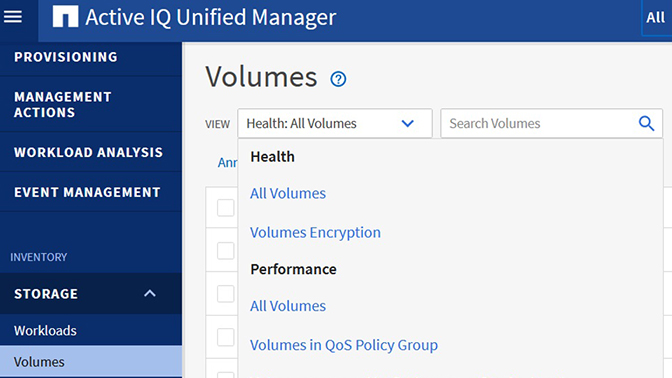Click the Health group heading in dropdown
The height and width of the screenshot is (378, 672).
tap(273, 156)
